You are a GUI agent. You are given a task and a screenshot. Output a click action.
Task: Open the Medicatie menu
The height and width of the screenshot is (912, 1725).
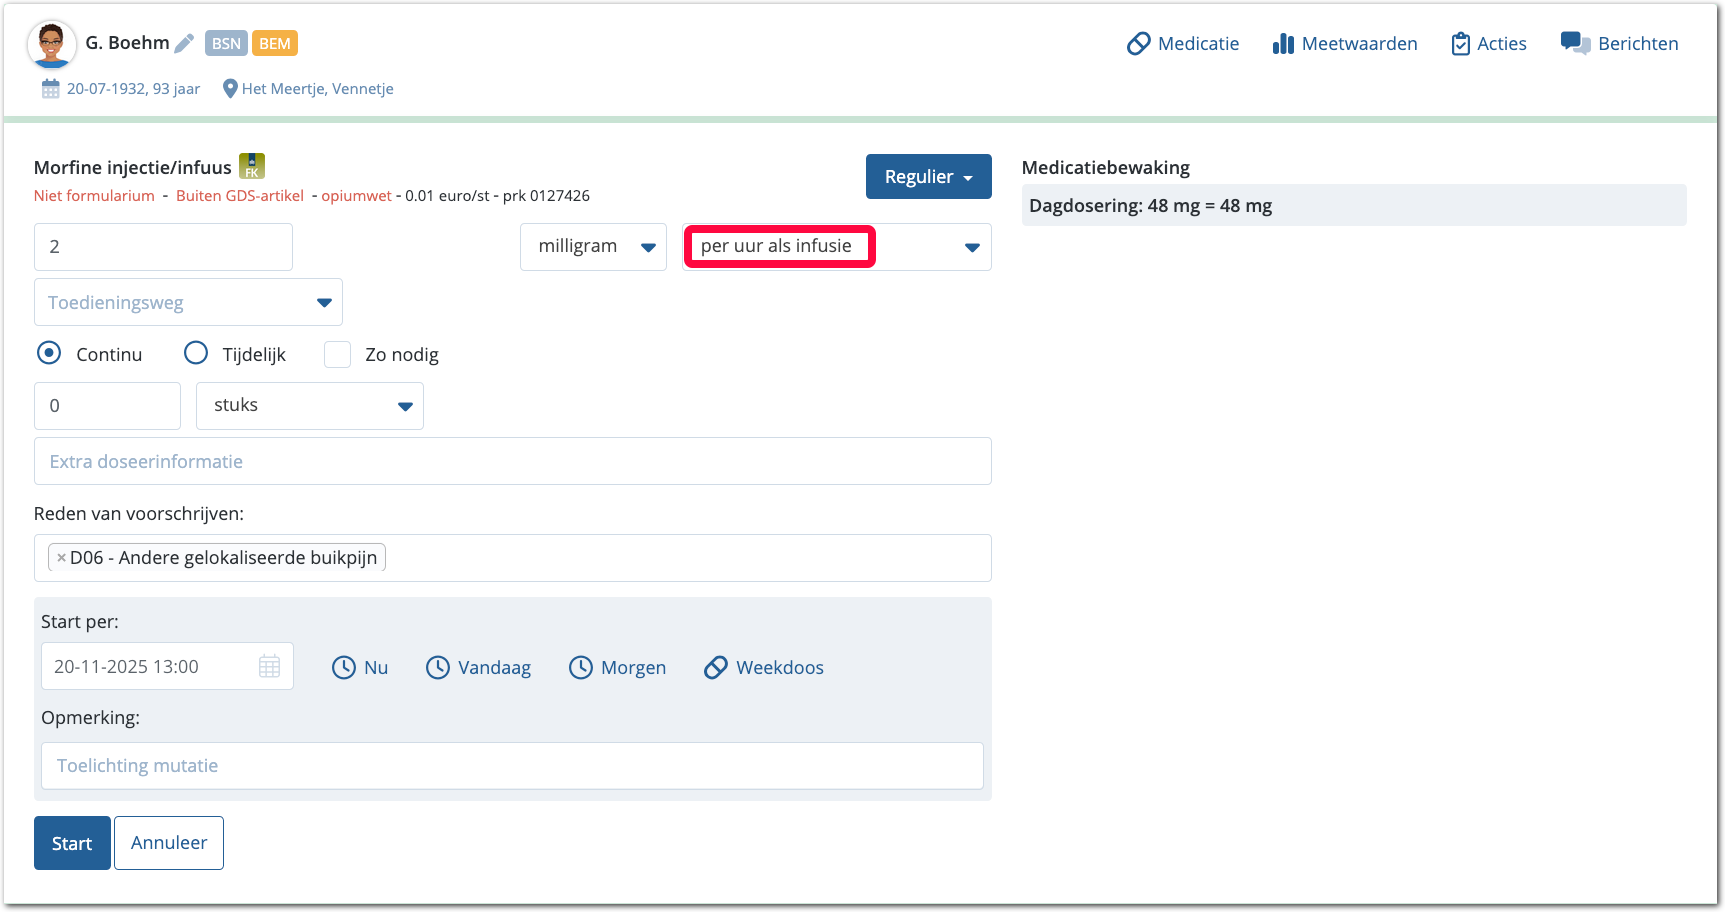1183,44
